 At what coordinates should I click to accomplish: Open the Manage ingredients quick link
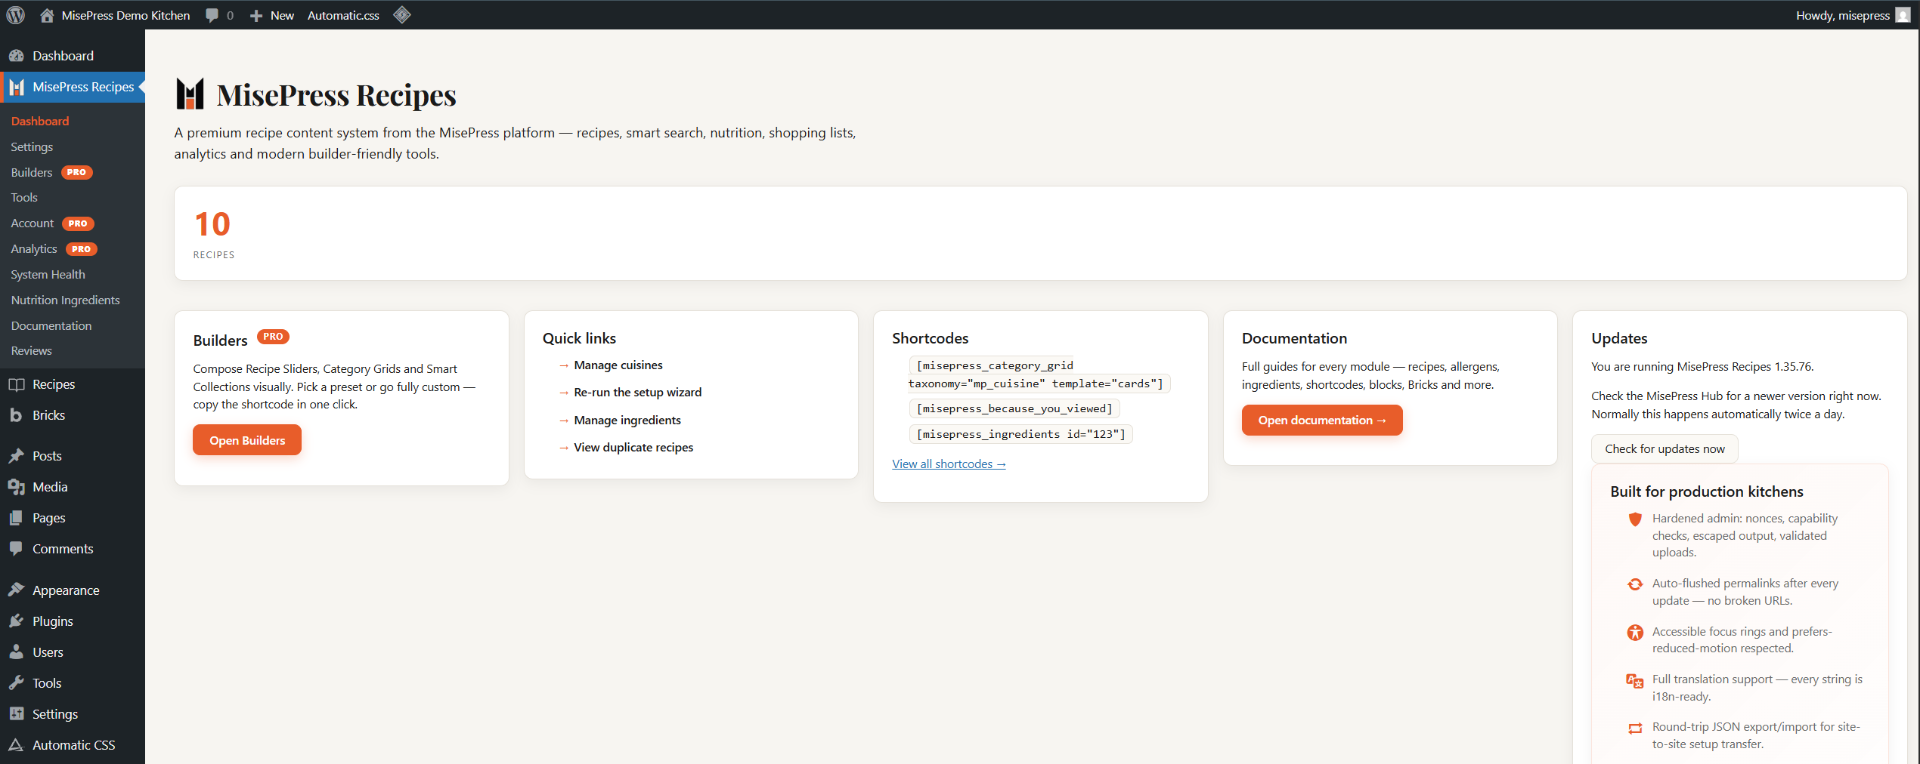627,420
